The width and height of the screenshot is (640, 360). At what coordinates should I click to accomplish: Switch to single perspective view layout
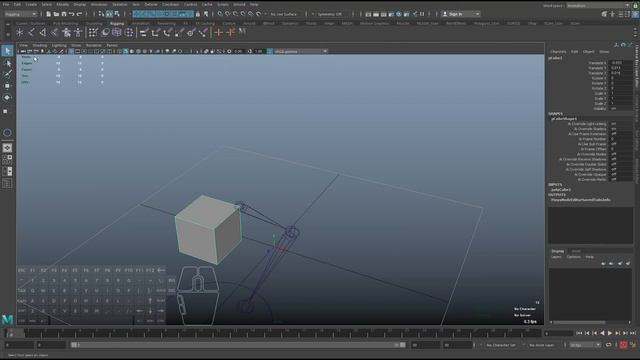click(7, 148)
